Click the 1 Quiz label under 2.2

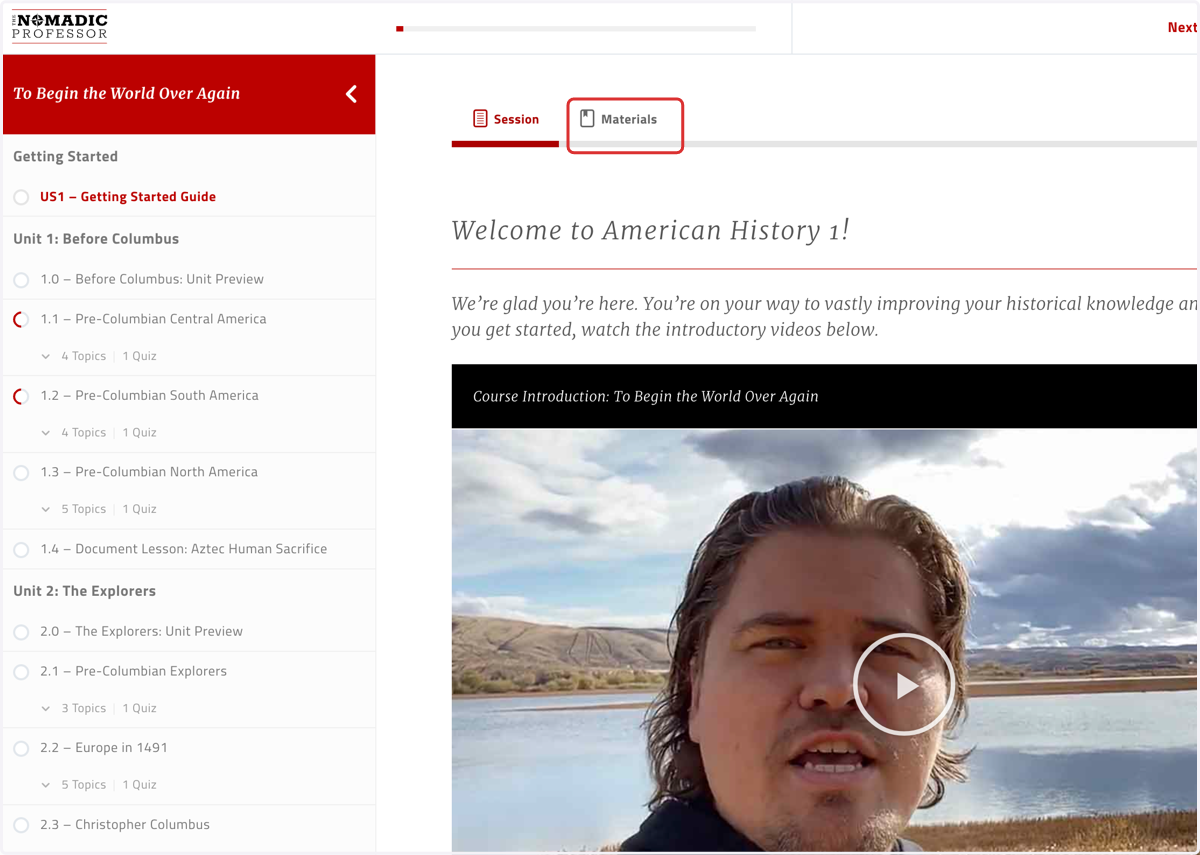click(x=139, y=785)
